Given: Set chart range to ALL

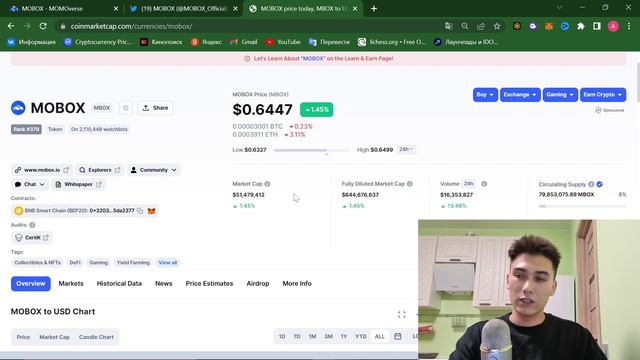Looking at the screenshot, I should 380,337.
